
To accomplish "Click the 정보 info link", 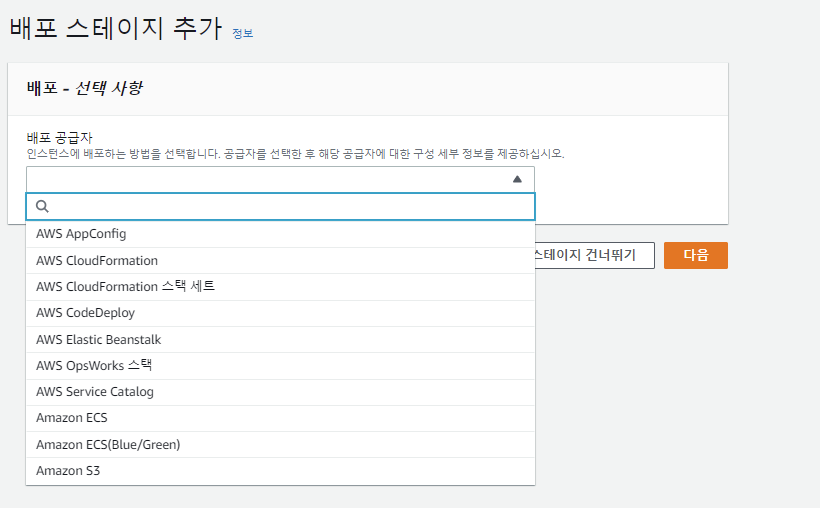I will pyautogui.click(x=243, y=33).
